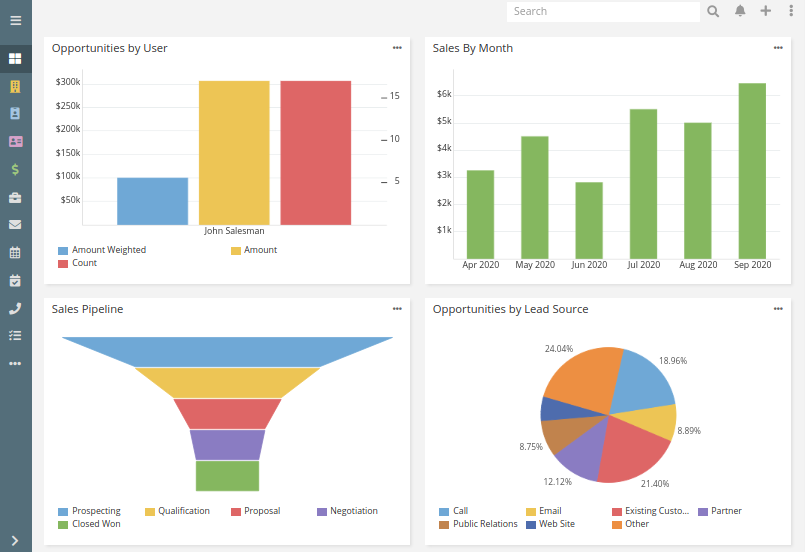Go to Accounts via the building icon

tap(15, 87)
